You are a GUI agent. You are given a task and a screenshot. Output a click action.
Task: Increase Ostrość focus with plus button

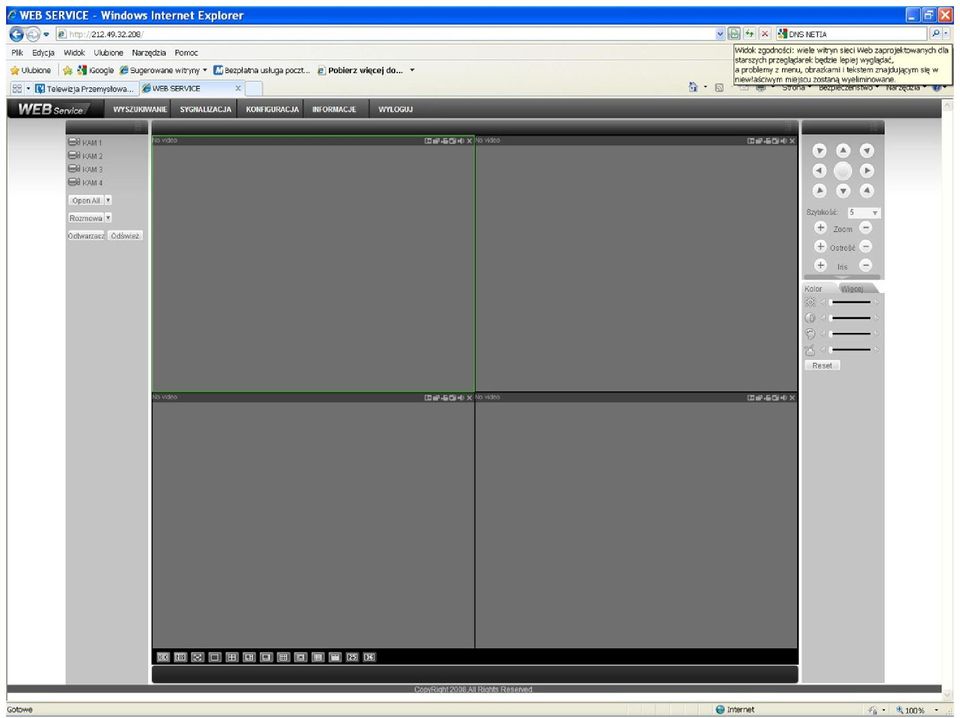click(821, 247)
